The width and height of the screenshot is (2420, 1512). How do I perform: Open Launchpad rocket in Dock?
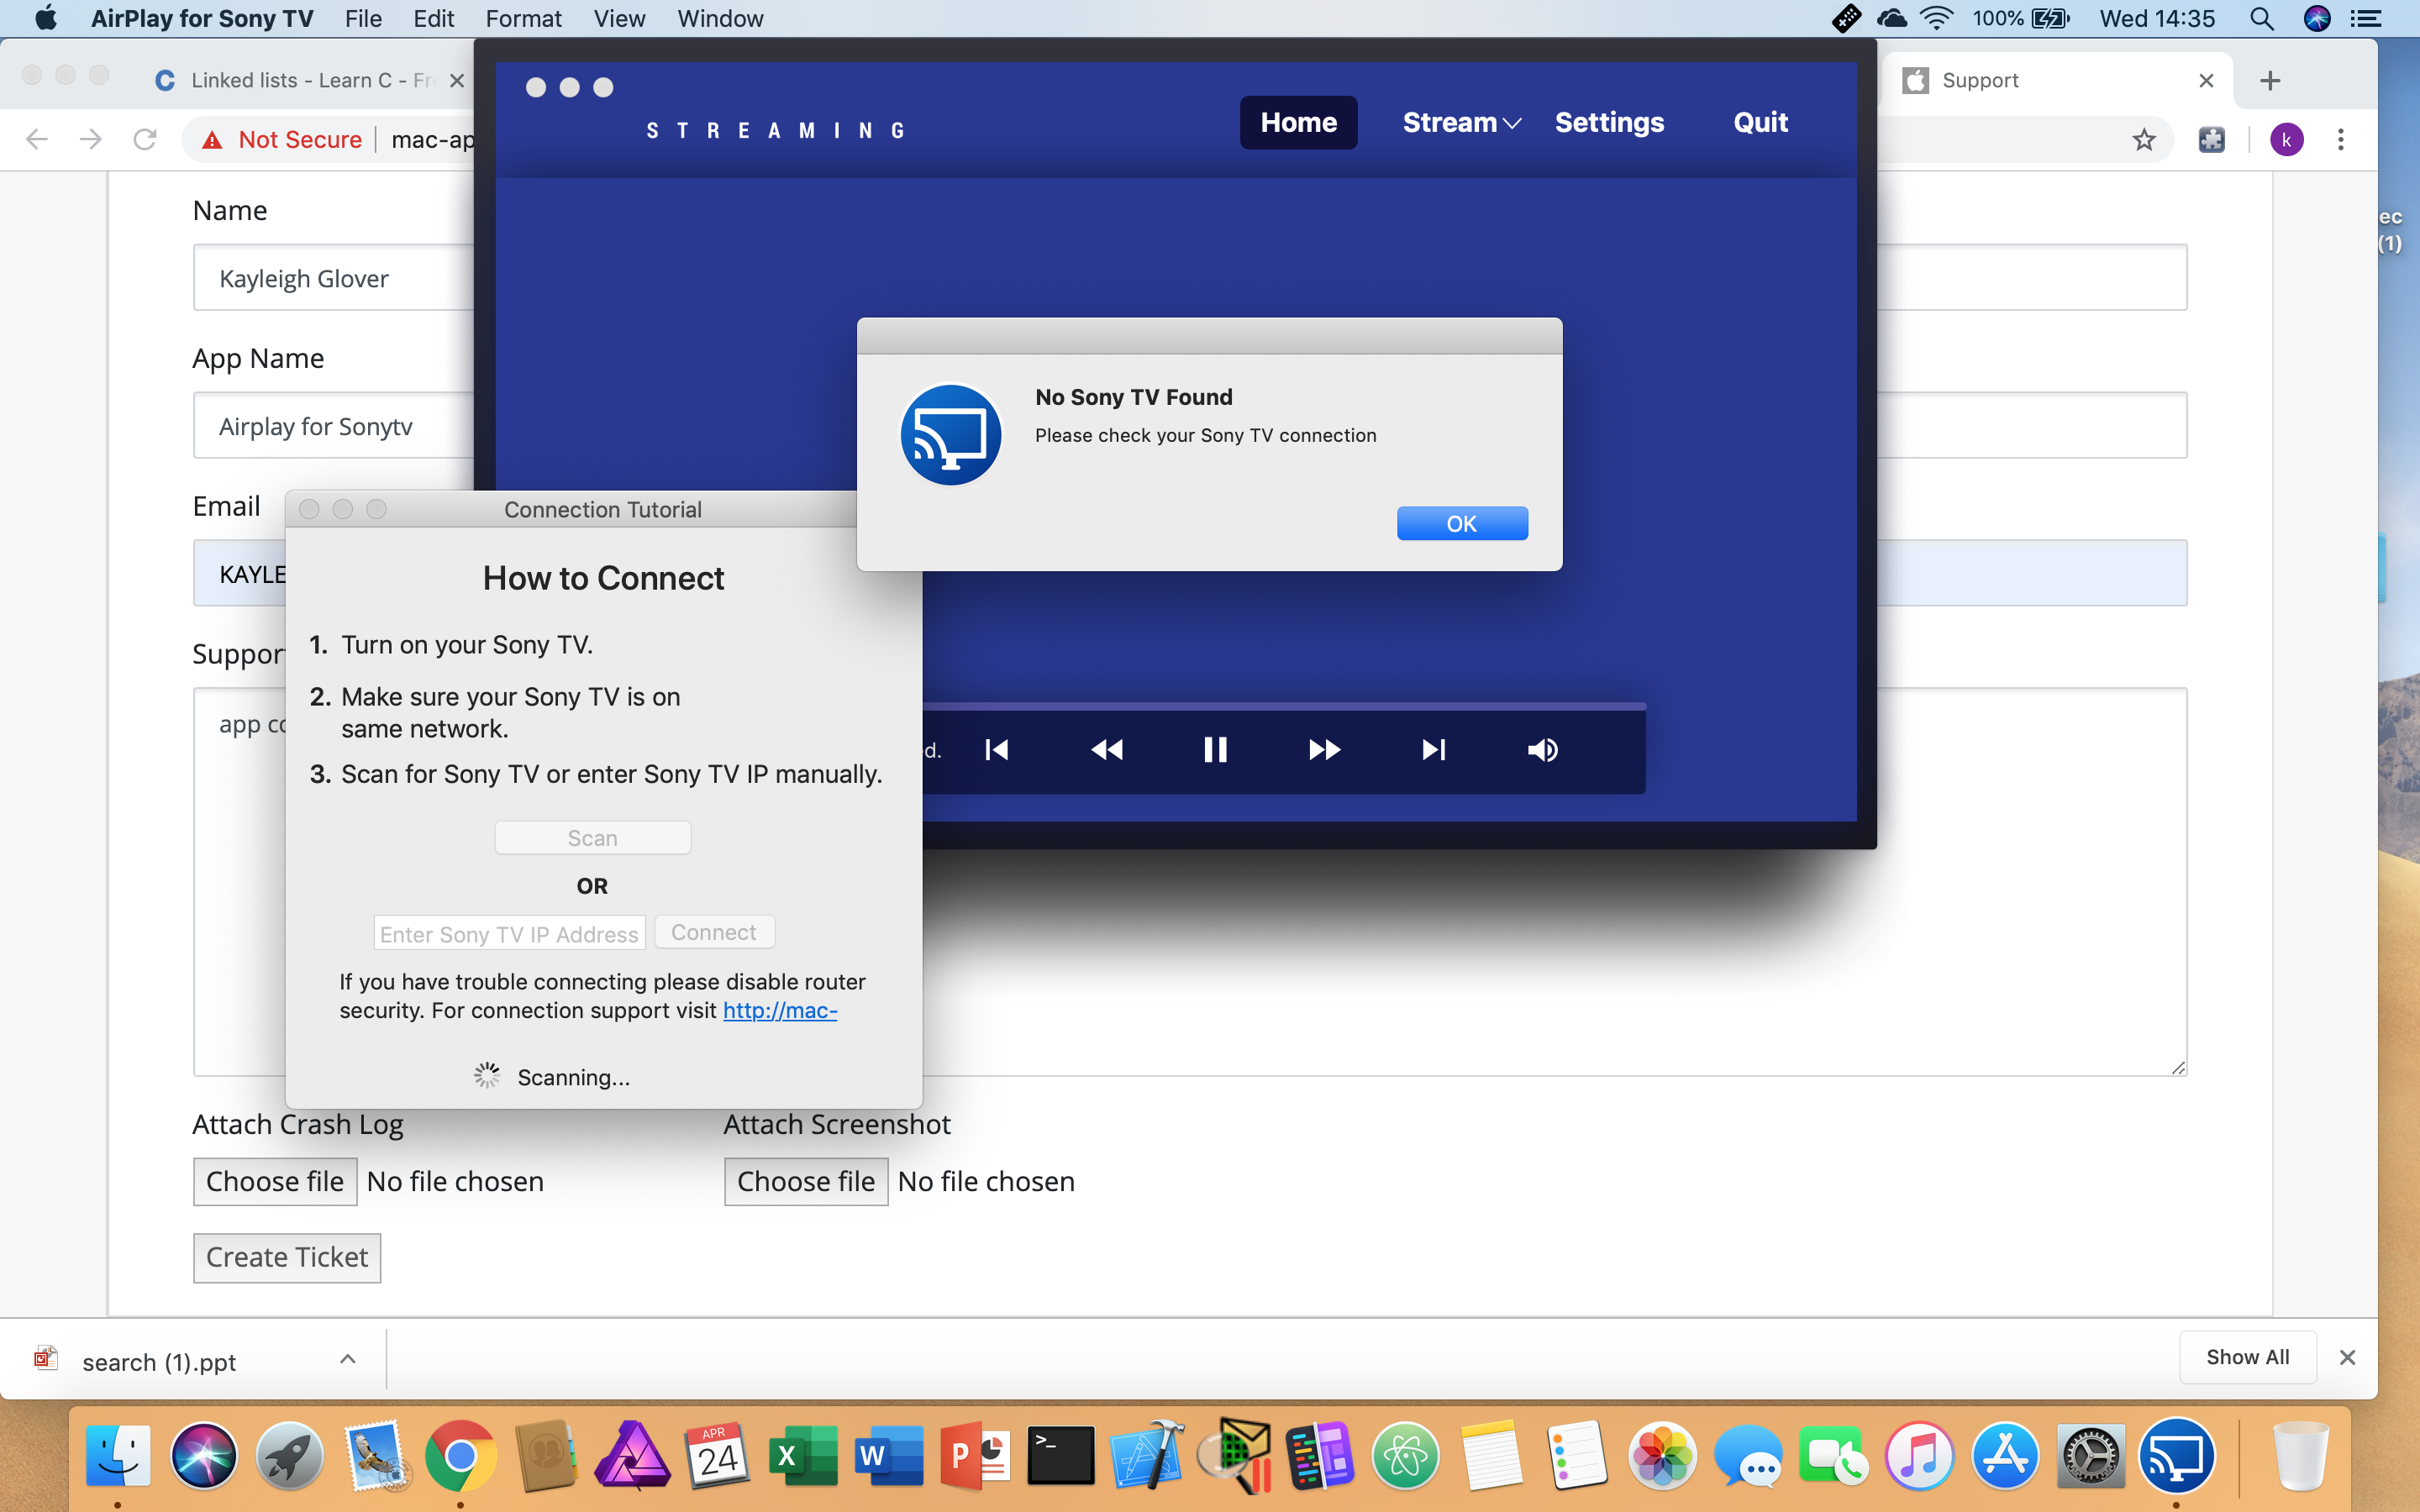click(289, 1456)
